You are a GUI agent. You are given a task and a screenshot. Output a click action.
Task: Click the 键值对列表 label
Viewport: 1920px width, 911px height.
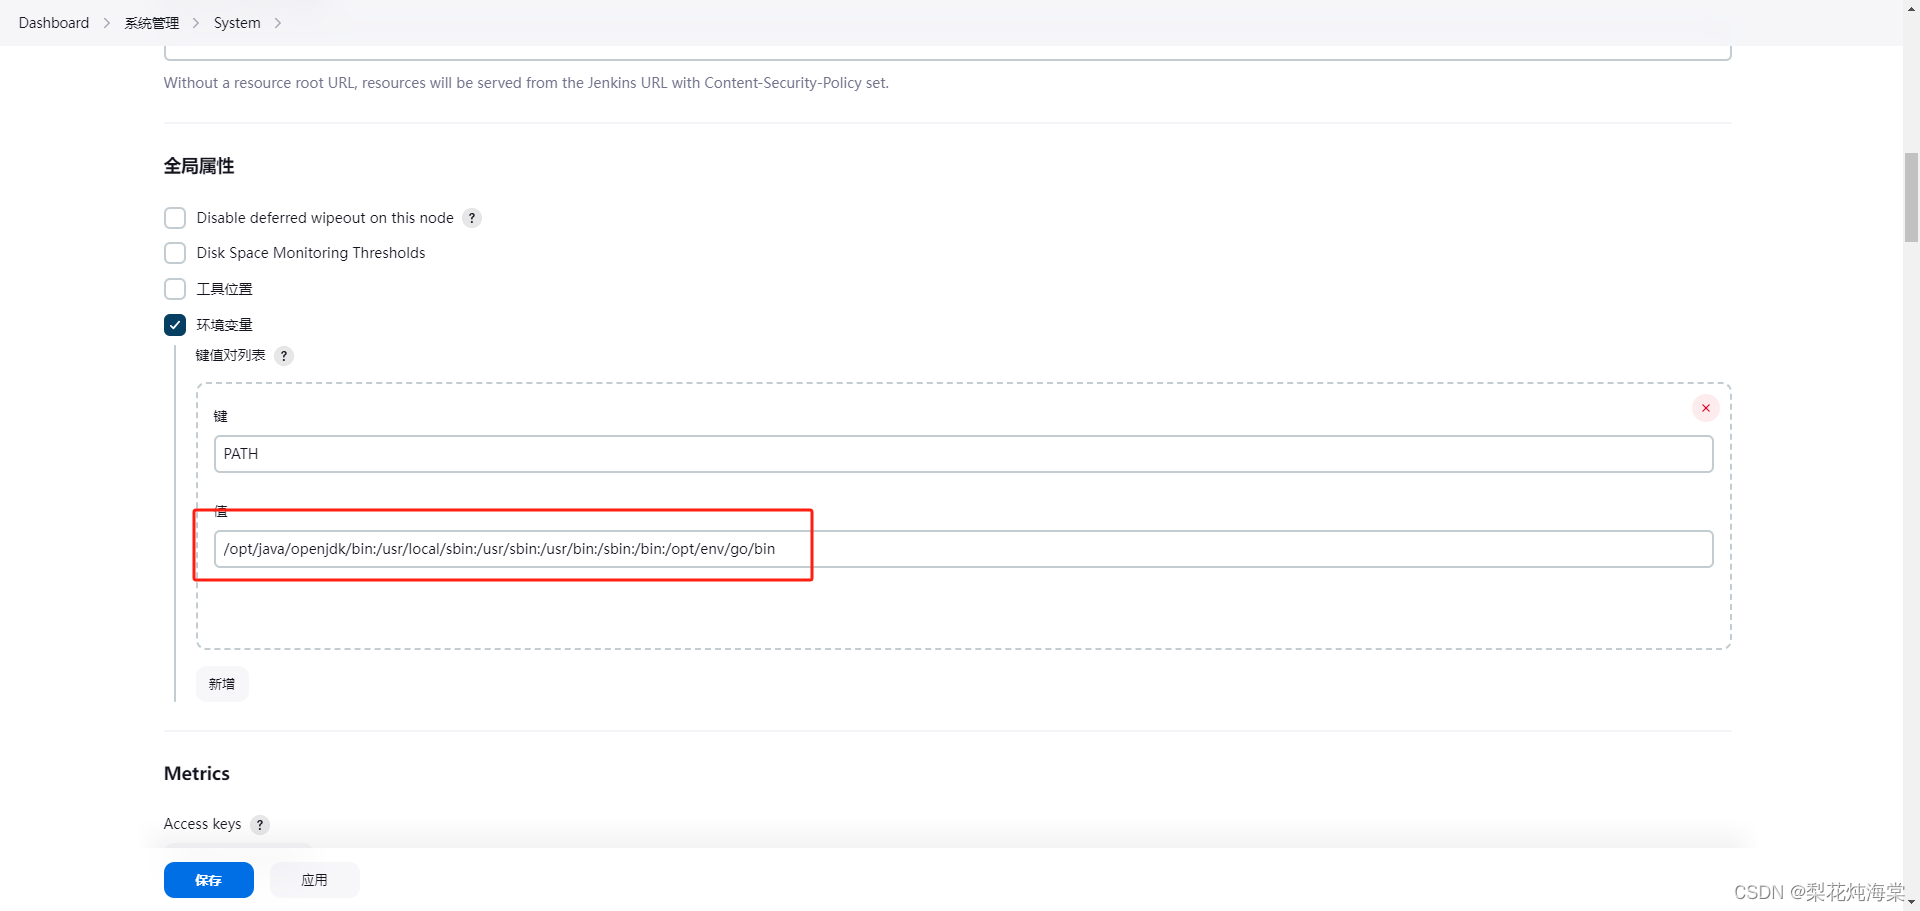231,355
